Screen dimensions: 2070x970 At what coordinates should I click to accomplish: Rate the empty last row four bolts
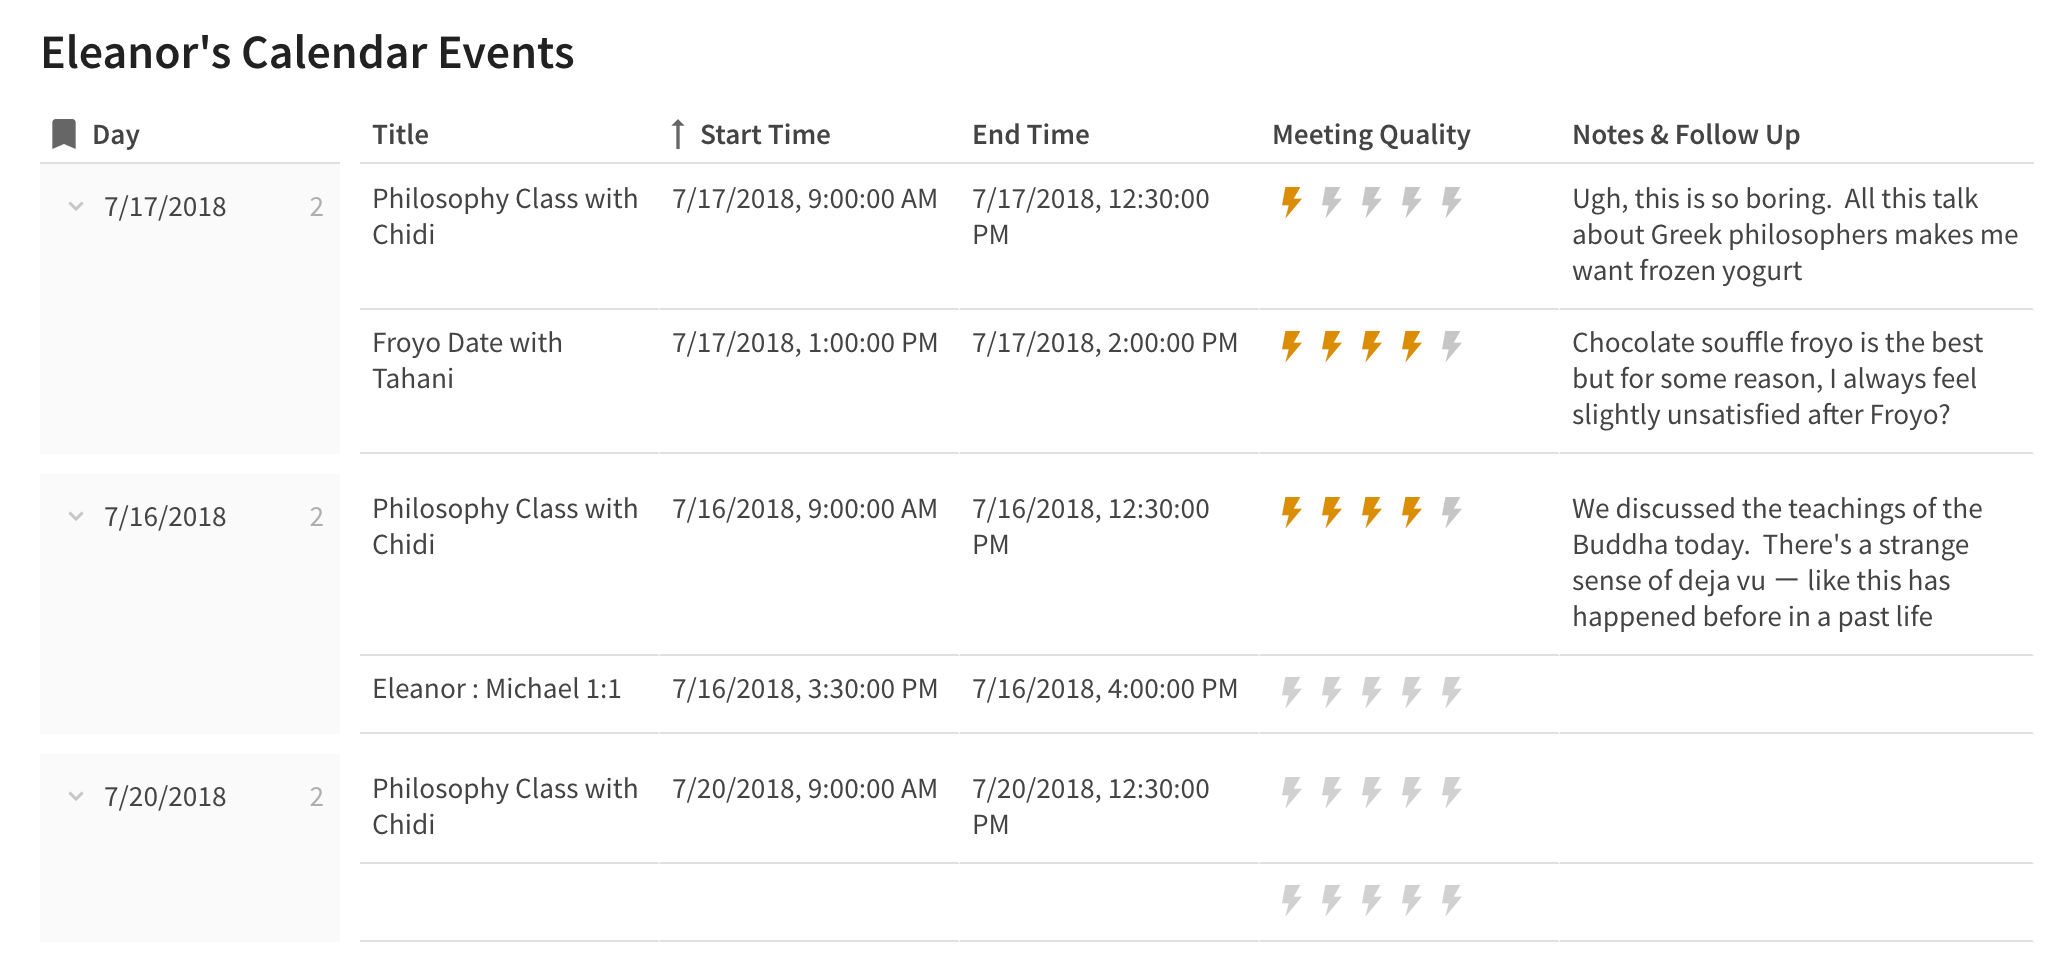1411,900
